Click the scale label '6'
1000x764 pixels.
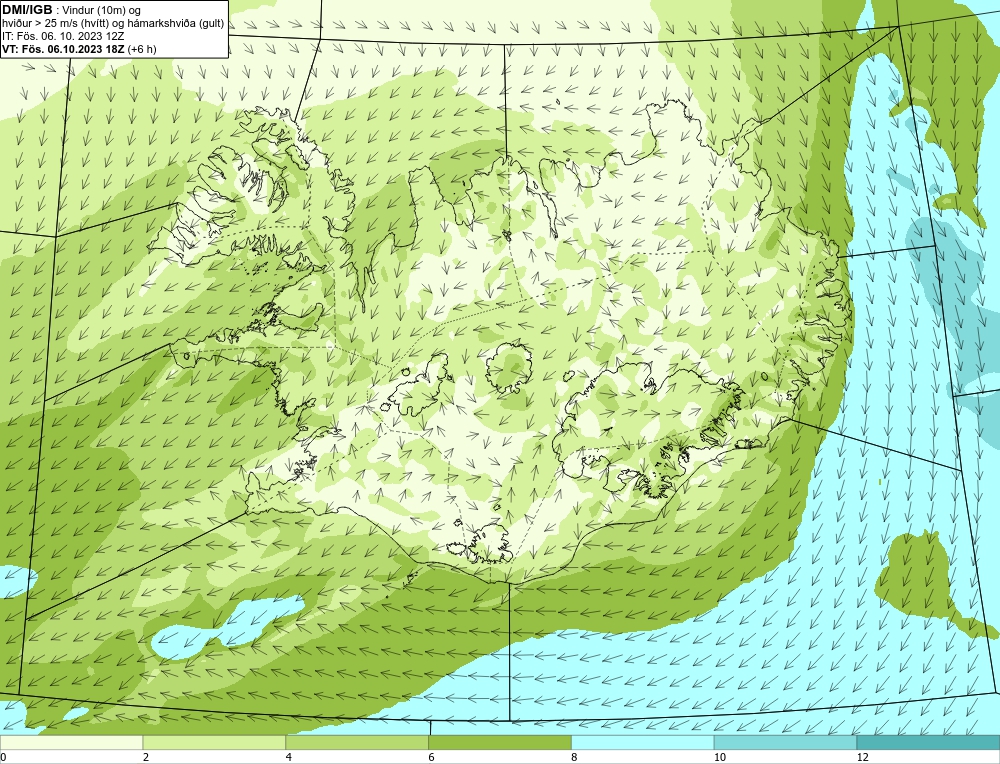point(432,757)
